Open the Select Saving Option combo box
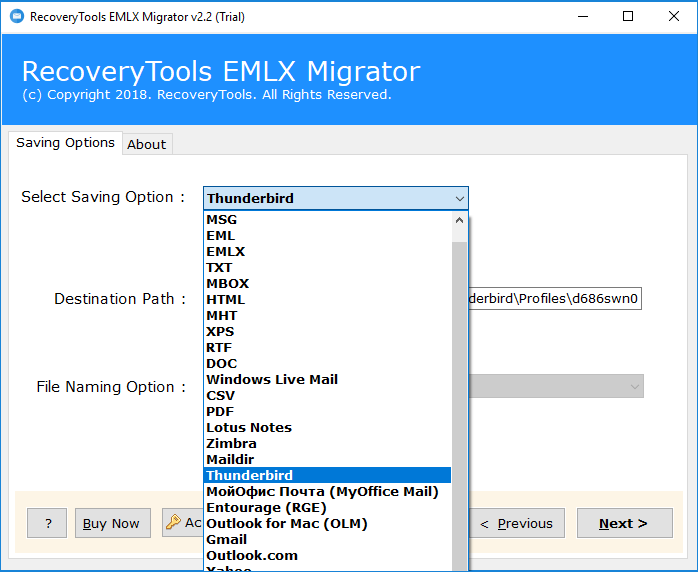Image resolution: width=698 pixels, height=572 pixels. tap(336, 198)
